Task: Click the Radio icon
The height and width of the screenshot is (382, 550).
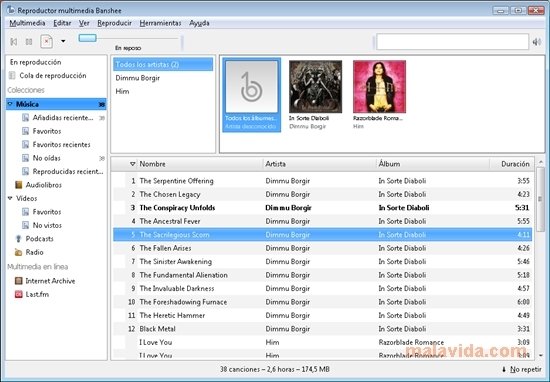Action: pyautogui.click(x=19, y=252)
